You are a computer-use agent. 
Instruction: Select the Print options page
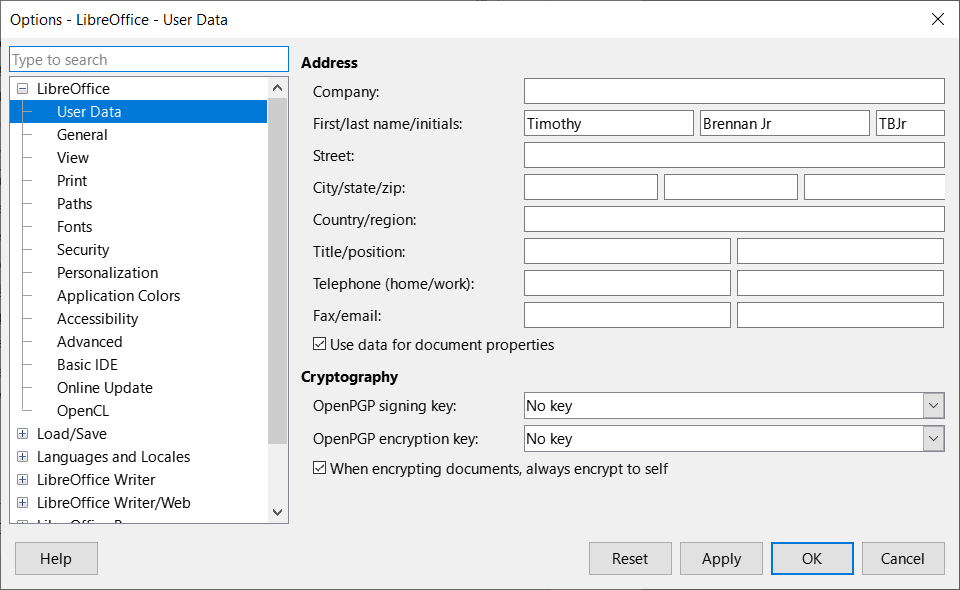[71, 180]
